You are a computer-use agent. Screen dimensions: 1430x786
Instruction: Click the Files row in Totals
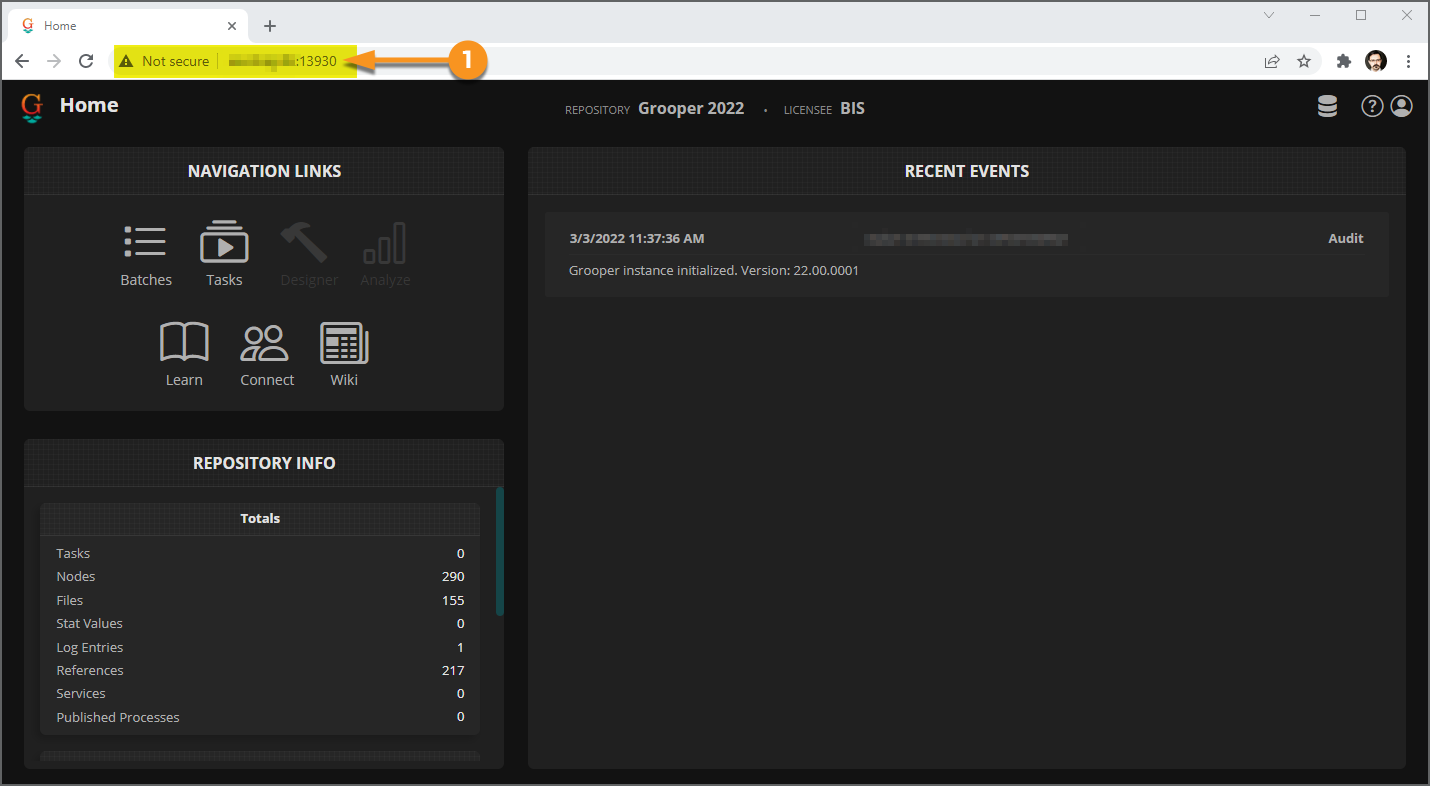[x=260, y=600]
